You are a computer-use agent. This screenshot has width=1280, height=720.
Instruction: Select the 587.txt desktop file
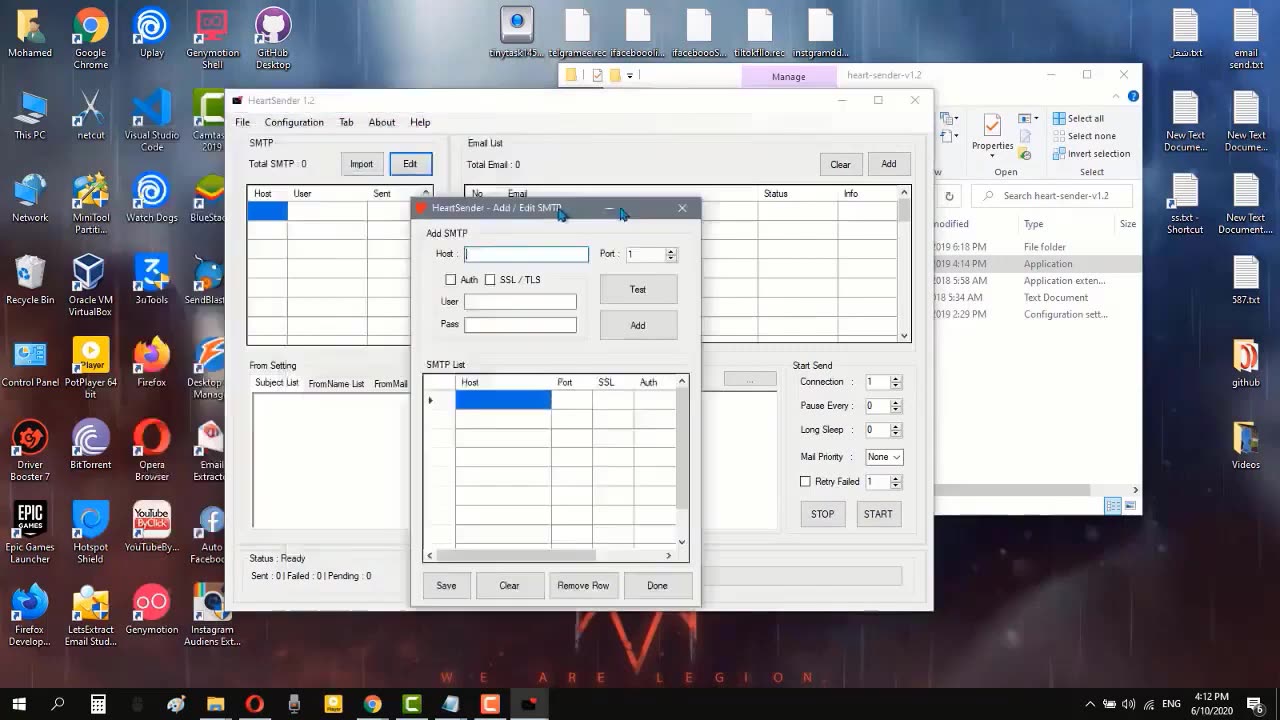point(1245,281)
